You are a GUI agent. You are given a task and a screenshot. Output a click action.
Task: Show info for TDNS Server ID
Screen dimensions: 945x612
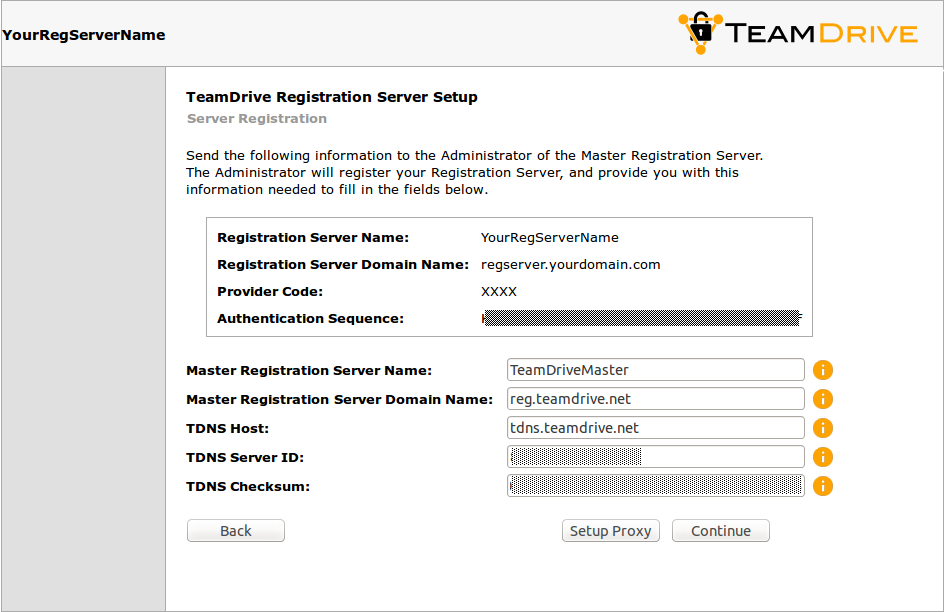823,457
